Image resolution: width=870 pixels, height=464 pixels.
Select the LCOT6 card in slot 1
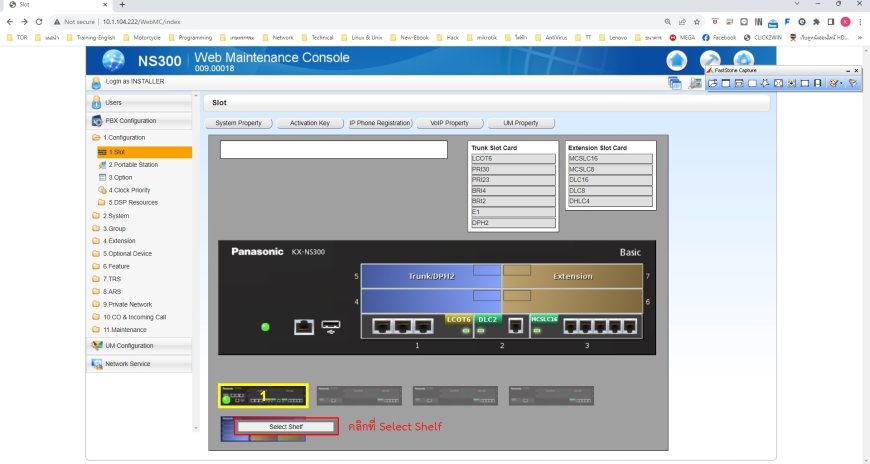point(459,320)
